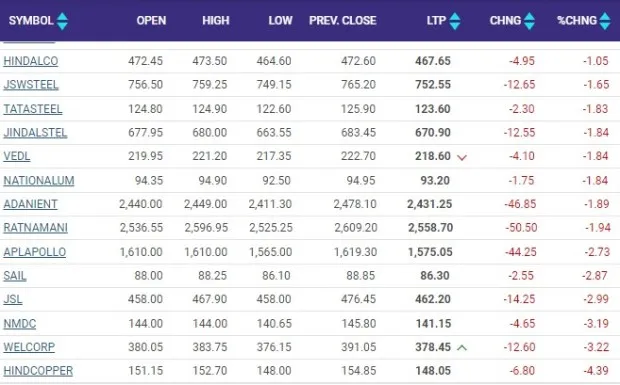Click the down chevron beside VEDL LTP
Viewport: 620px width, 385px height.
point(462,158)
